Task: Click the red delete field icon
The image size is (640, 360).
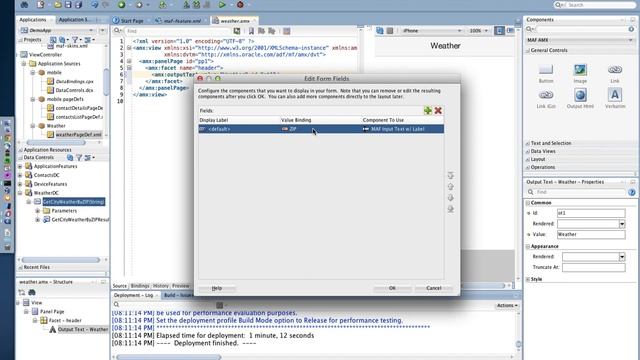Action: [438, 110]
